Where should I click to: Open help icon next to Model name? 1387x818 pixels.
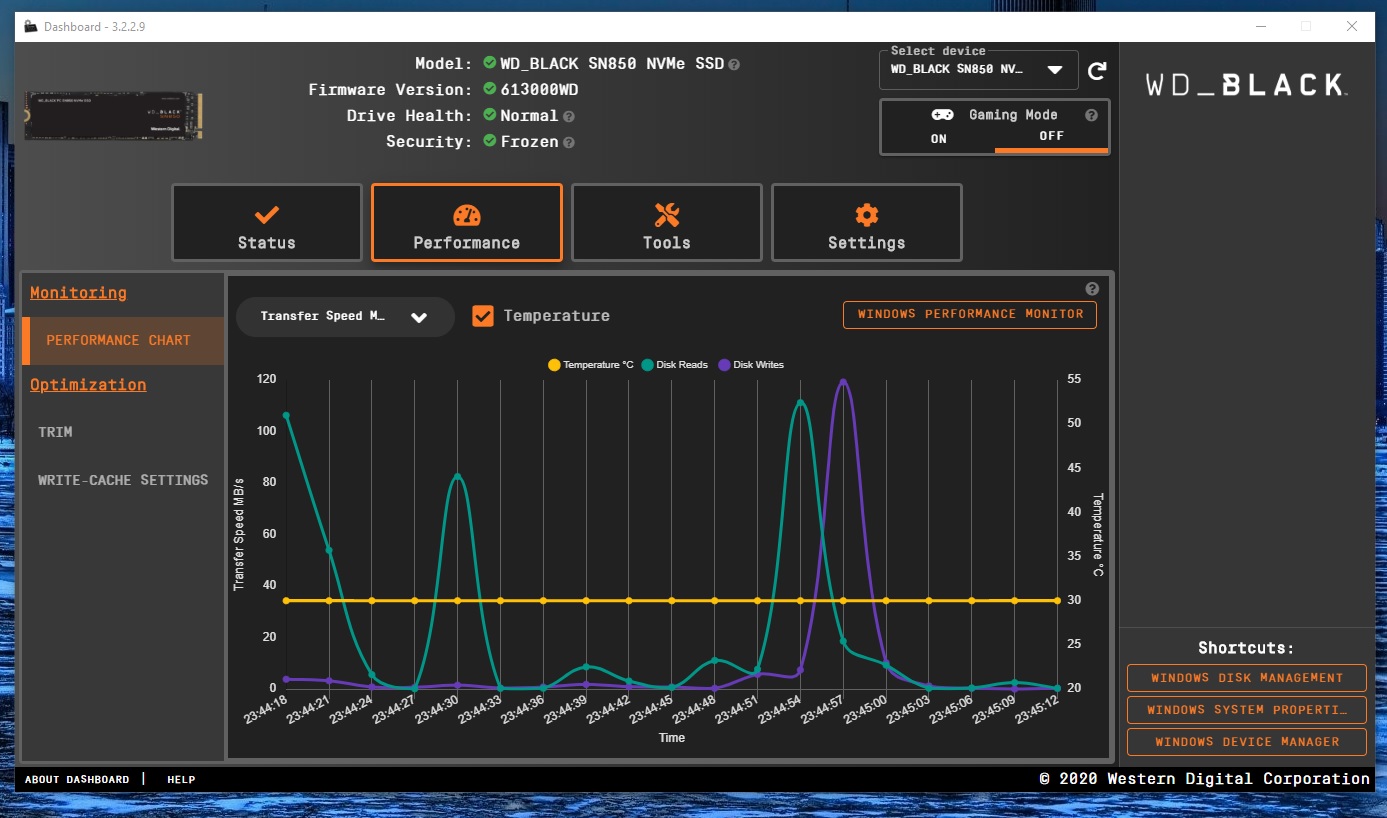coord(734,64)
